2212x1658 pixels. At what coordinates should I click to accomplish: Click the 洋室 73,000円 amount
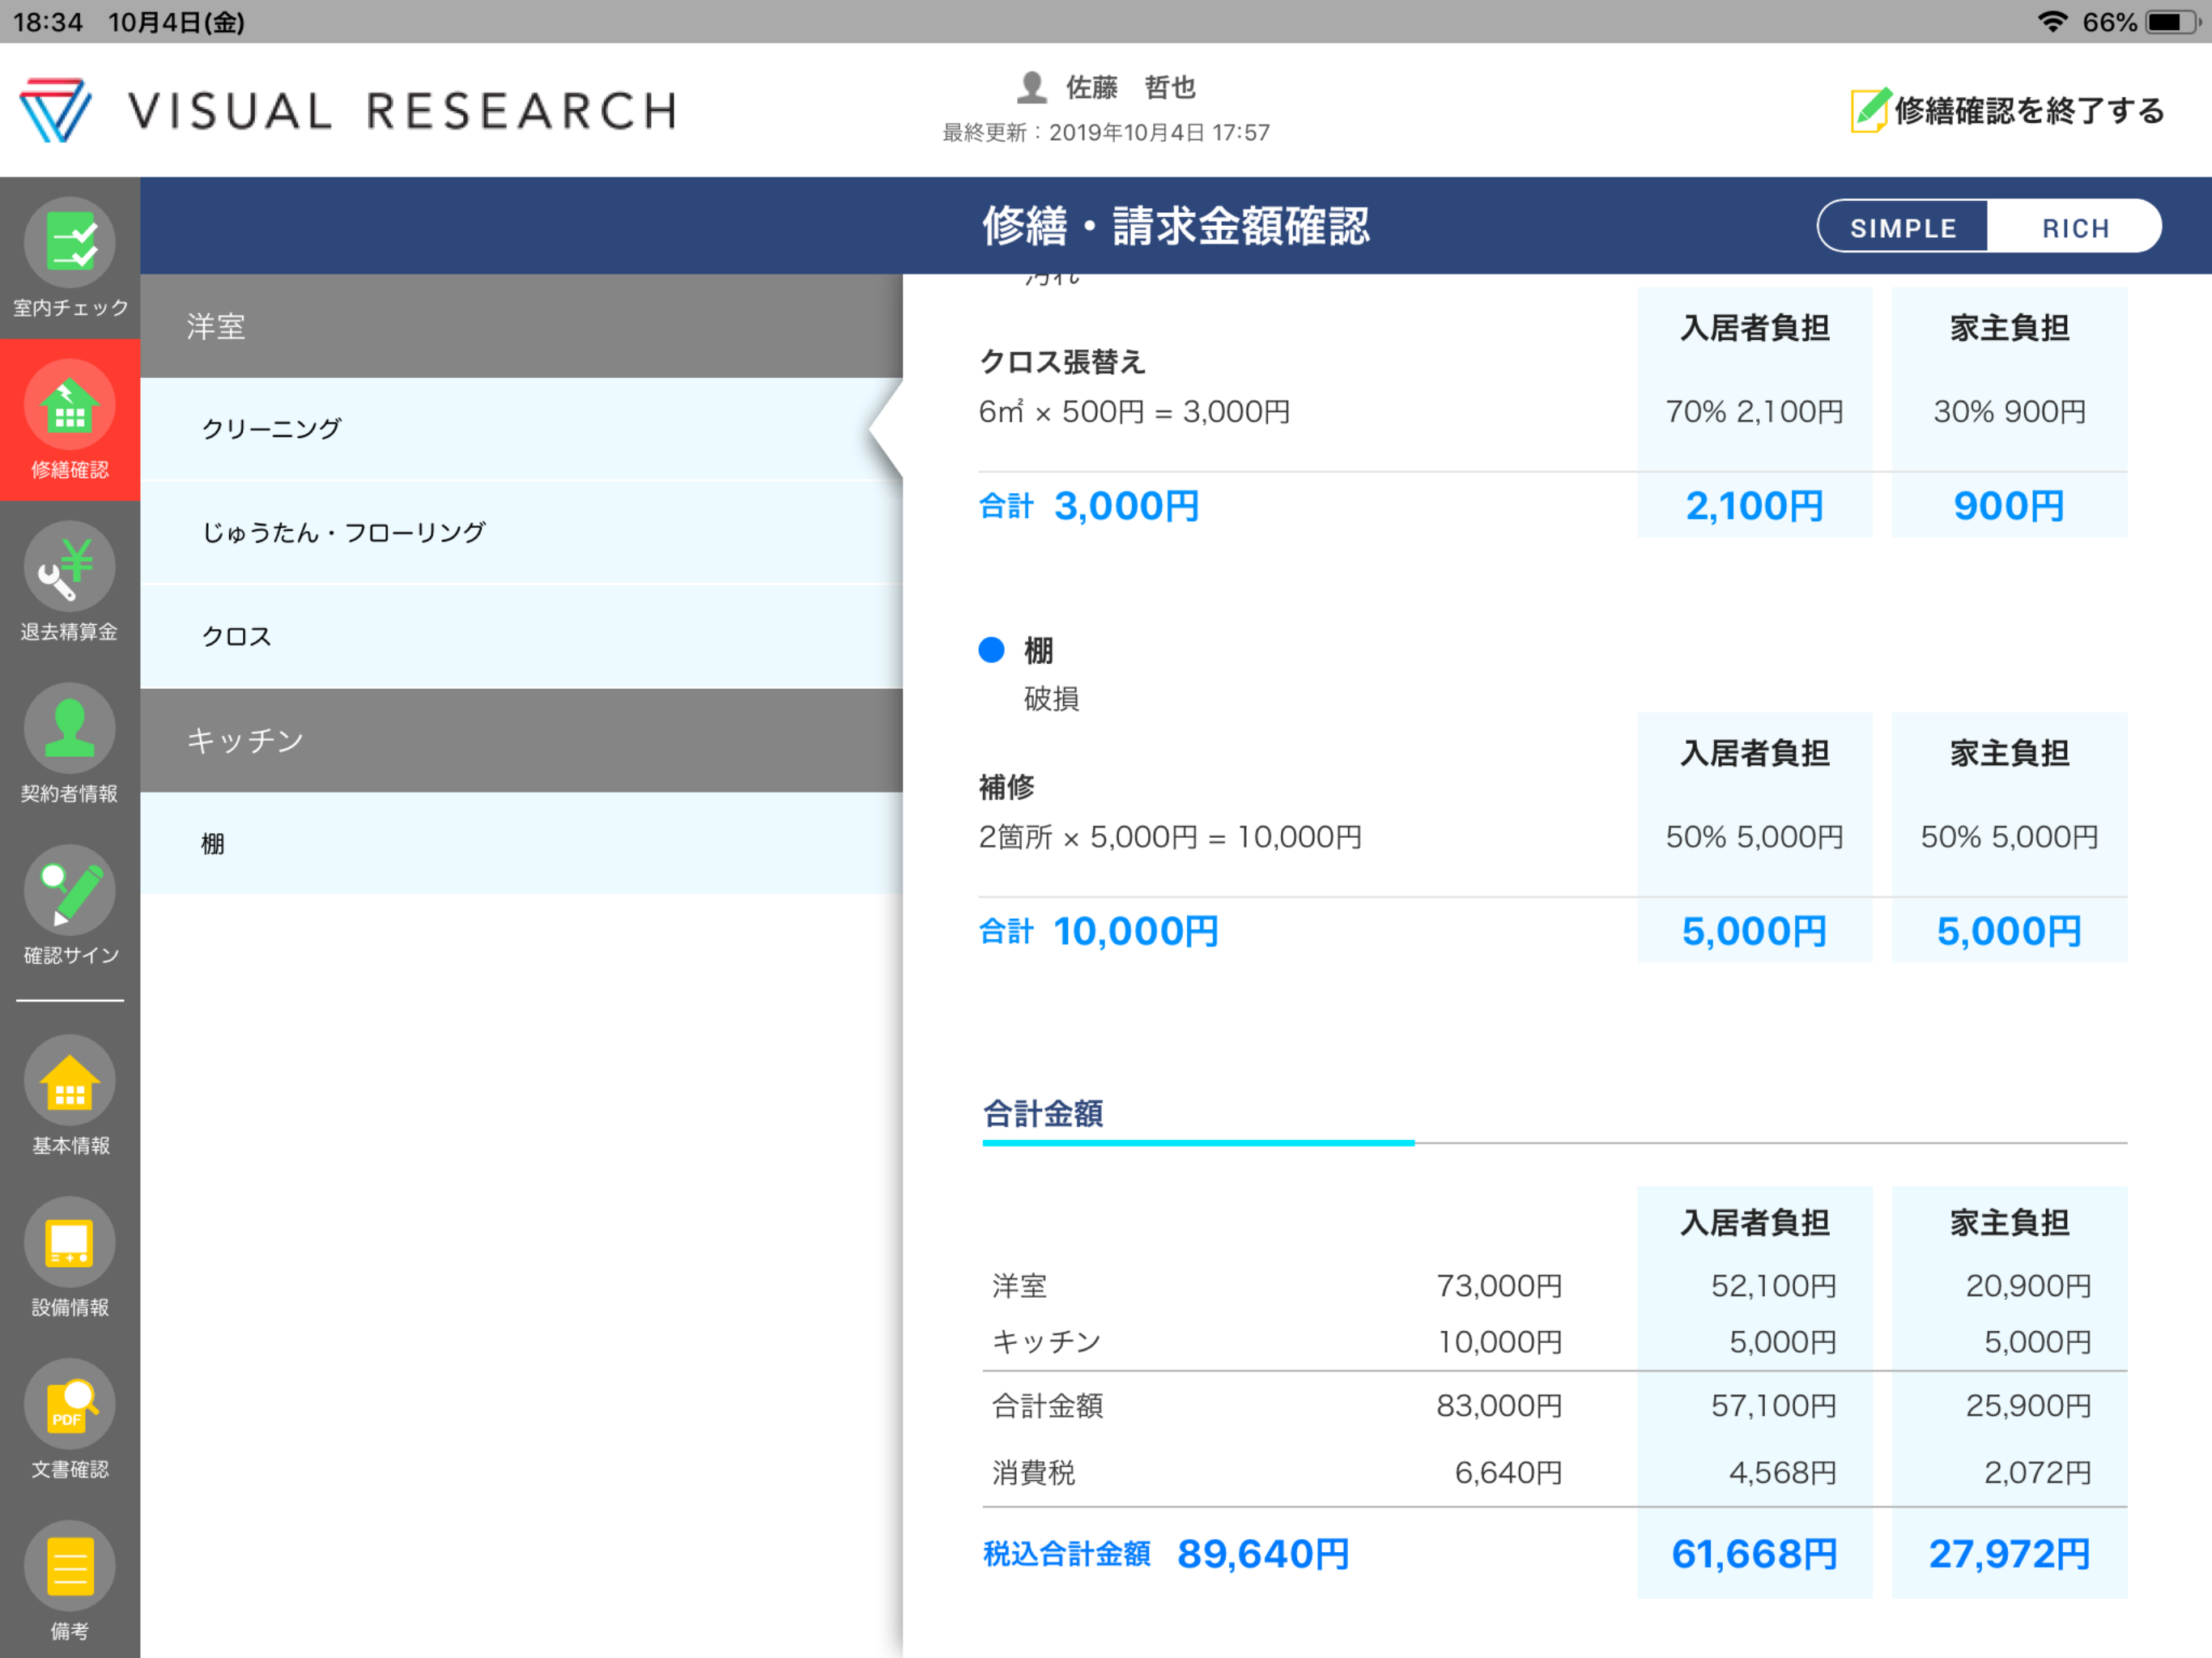[x=1499, y=1286]
